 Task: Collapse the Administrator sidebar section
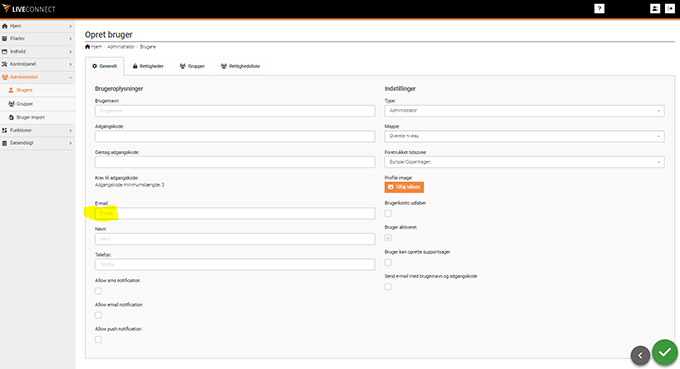coord(37,77)
